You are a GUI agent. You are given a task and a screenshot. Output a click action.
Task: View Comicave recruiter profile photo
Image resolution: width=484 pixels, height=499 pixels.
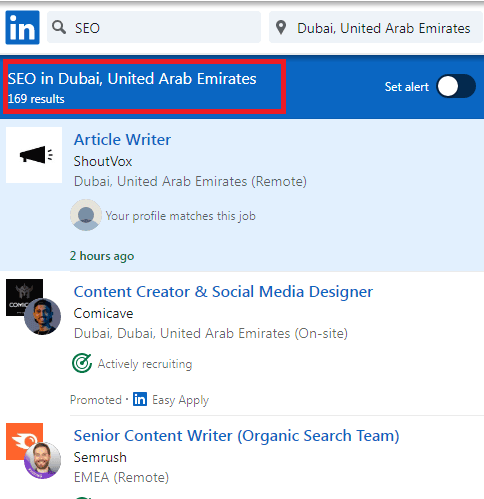(42, 316)
